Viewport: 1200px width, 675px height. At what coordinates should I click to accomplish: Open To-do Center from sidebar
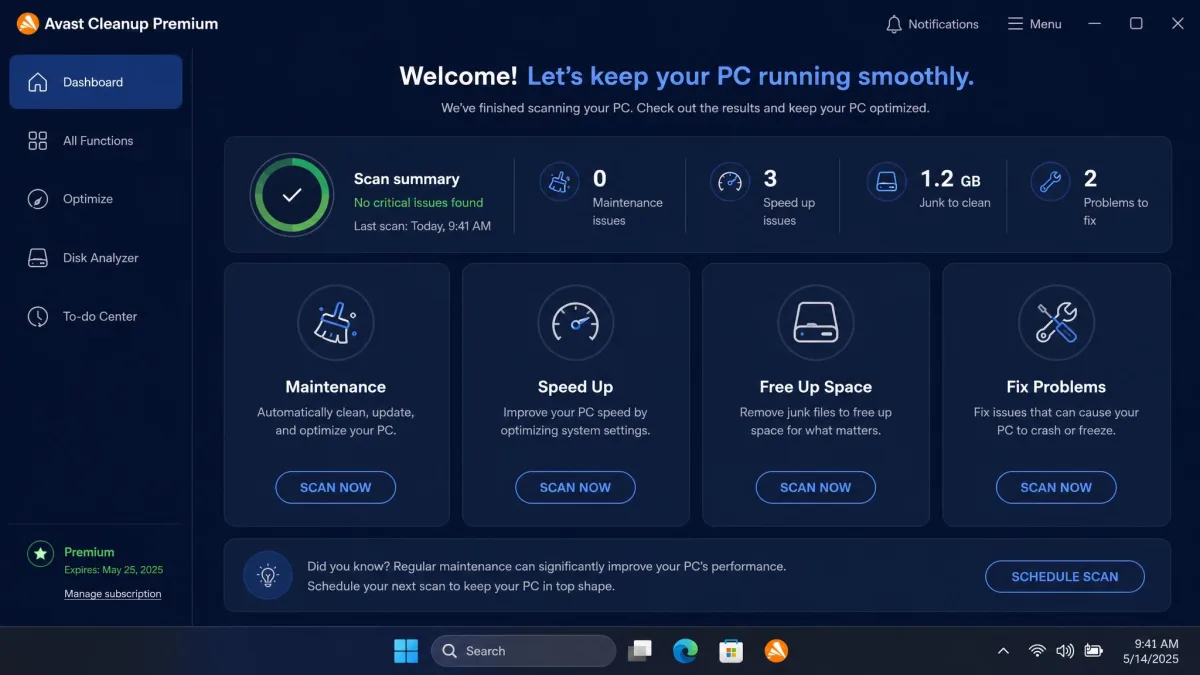[x=96, y=316]
